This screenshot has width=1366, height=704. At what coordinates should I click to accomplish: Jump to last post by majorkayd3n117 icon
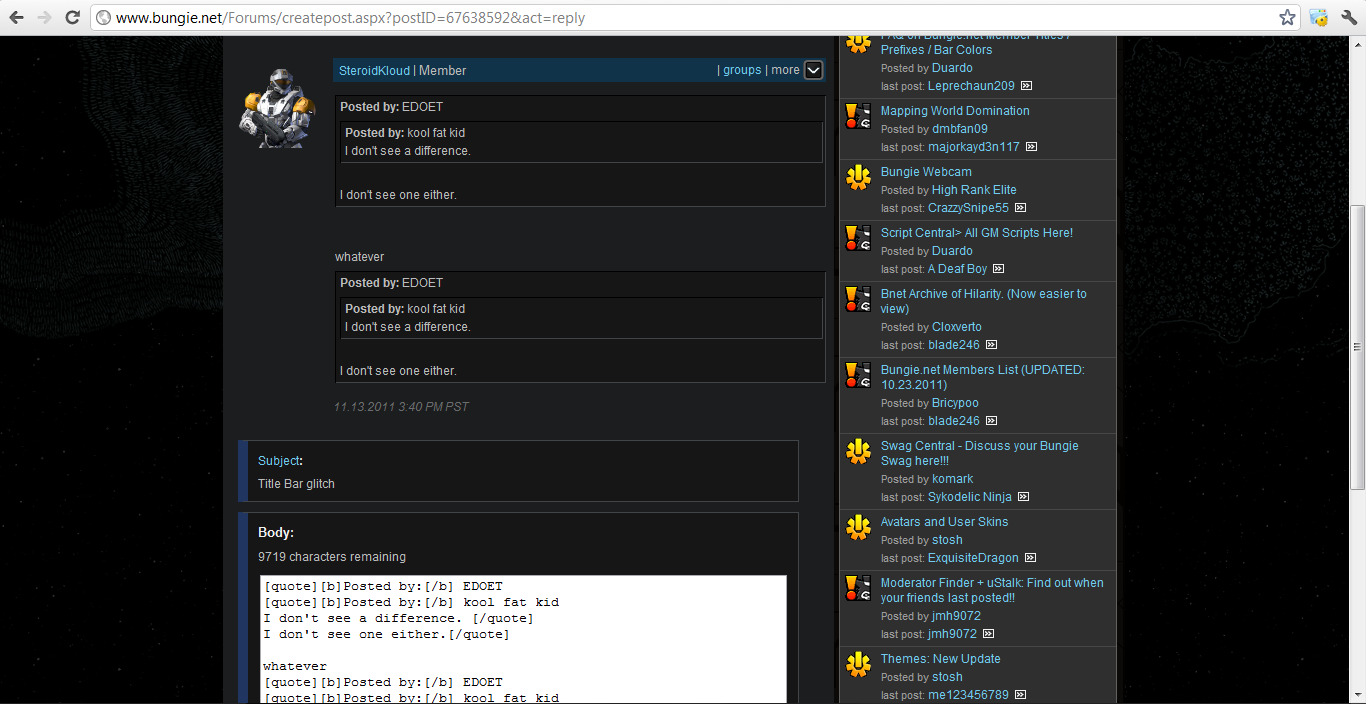tap(1031, 147)
